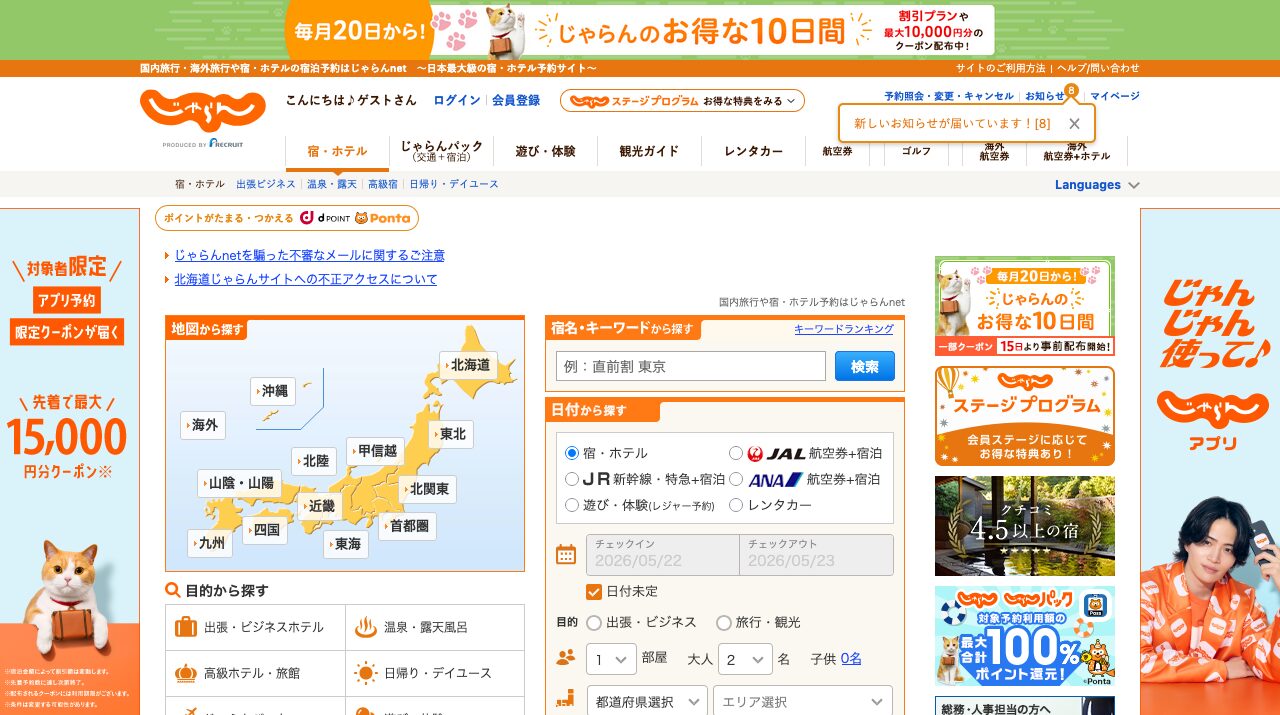Click 温泉・露天 sub-navigation link
Image resolution: width=1280 pixels, height=715 pixels.
(332, 185)
